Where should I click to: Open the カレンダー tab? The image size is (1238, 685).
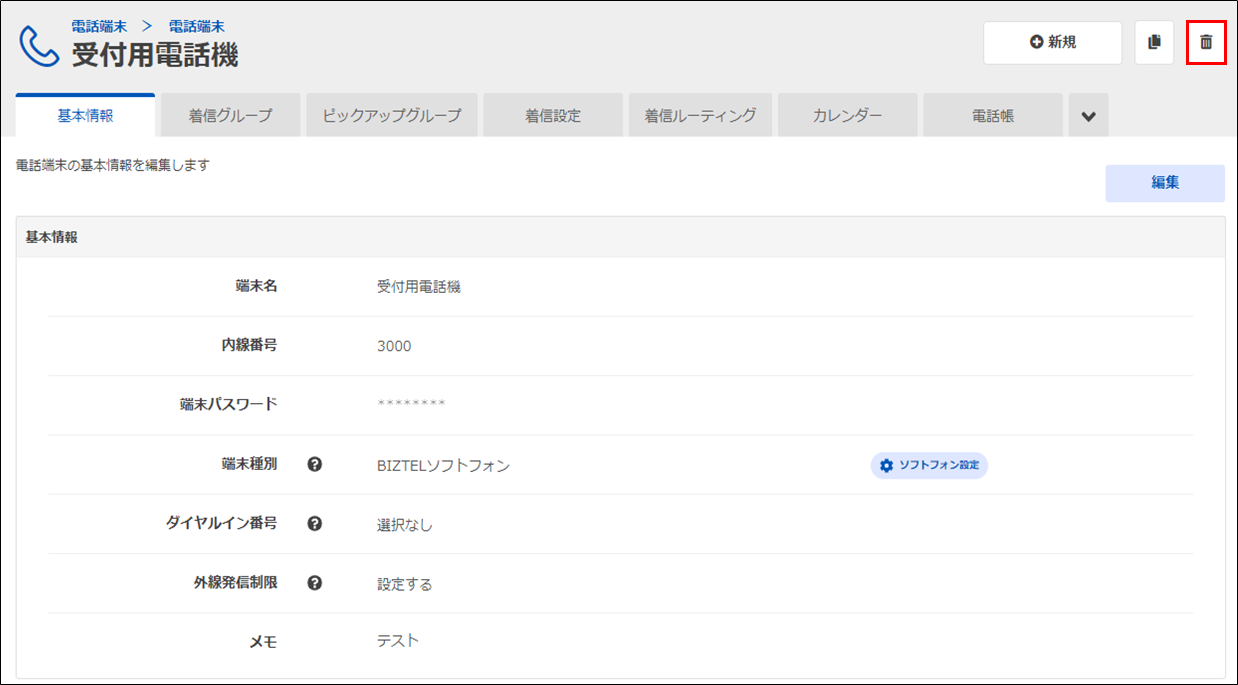tap(847, 116)
